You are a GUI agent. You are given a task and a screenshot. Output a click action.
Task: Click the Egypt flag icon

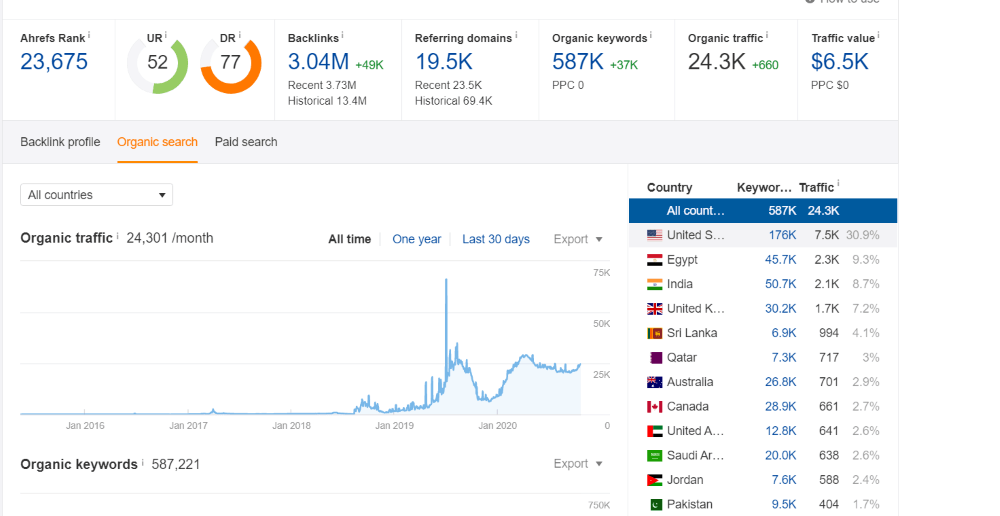pos(655,260)
